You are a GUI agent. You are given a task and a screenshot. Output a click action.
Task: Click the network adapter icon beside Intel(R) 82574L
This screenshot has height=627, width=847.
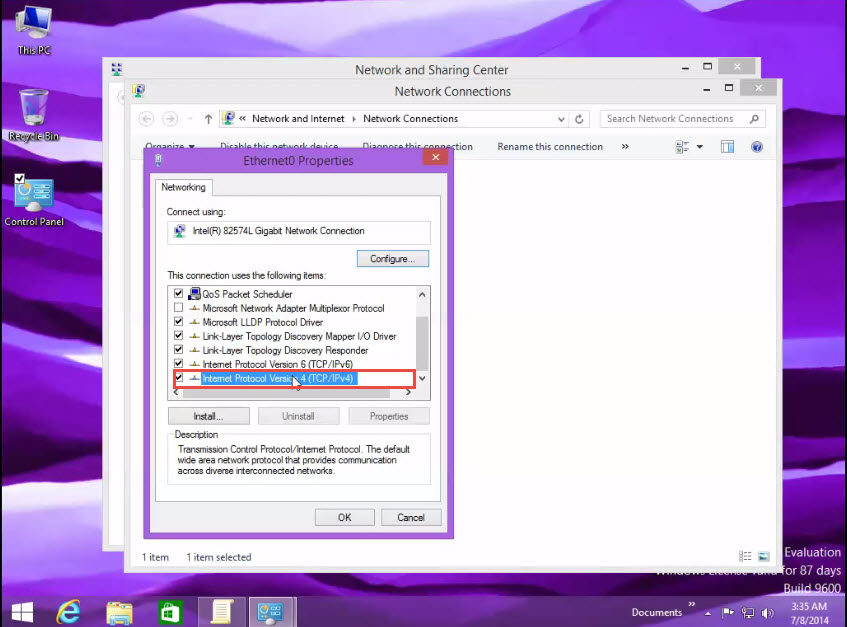[180, 231]
